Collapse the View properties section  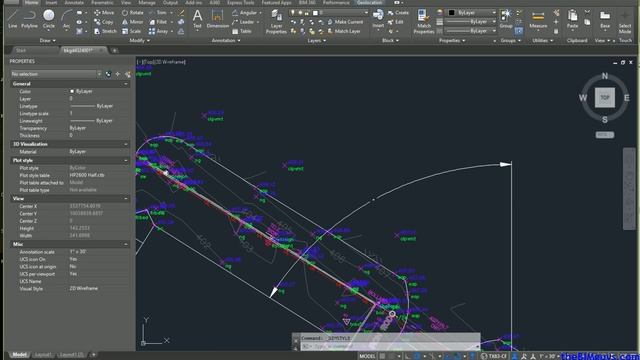pos(126,198)
